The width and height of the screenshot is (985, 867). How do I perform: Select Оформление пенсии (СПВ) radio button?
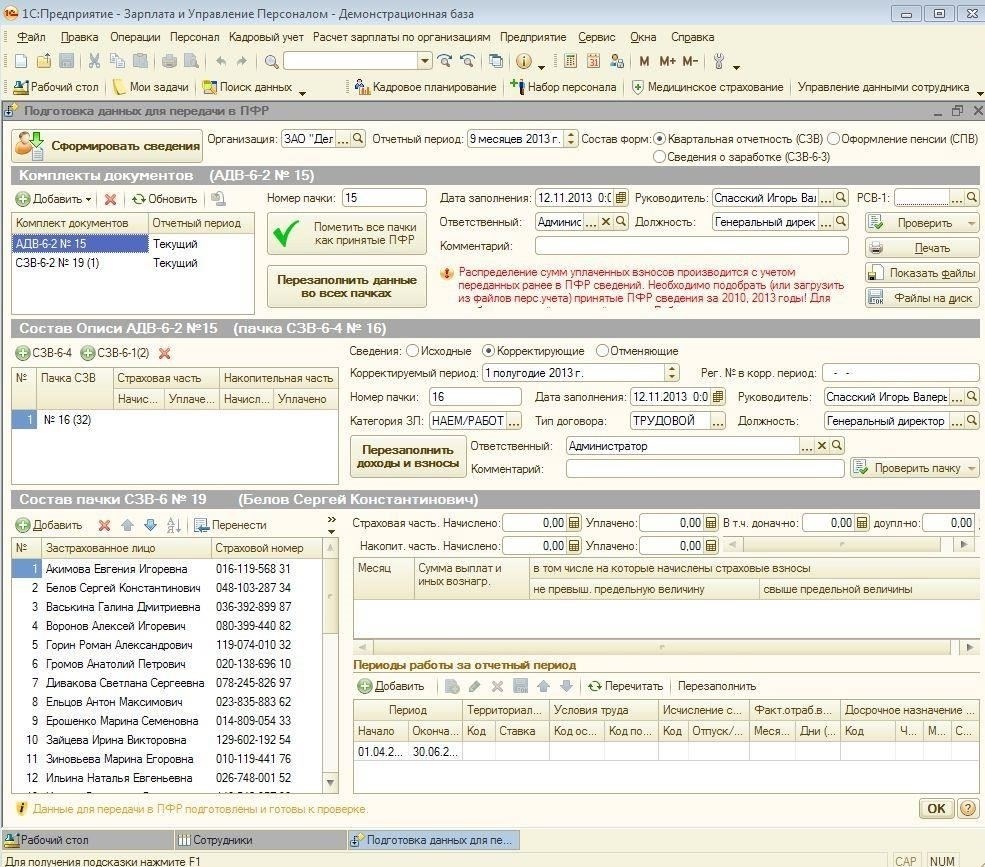tap(834, 139)
